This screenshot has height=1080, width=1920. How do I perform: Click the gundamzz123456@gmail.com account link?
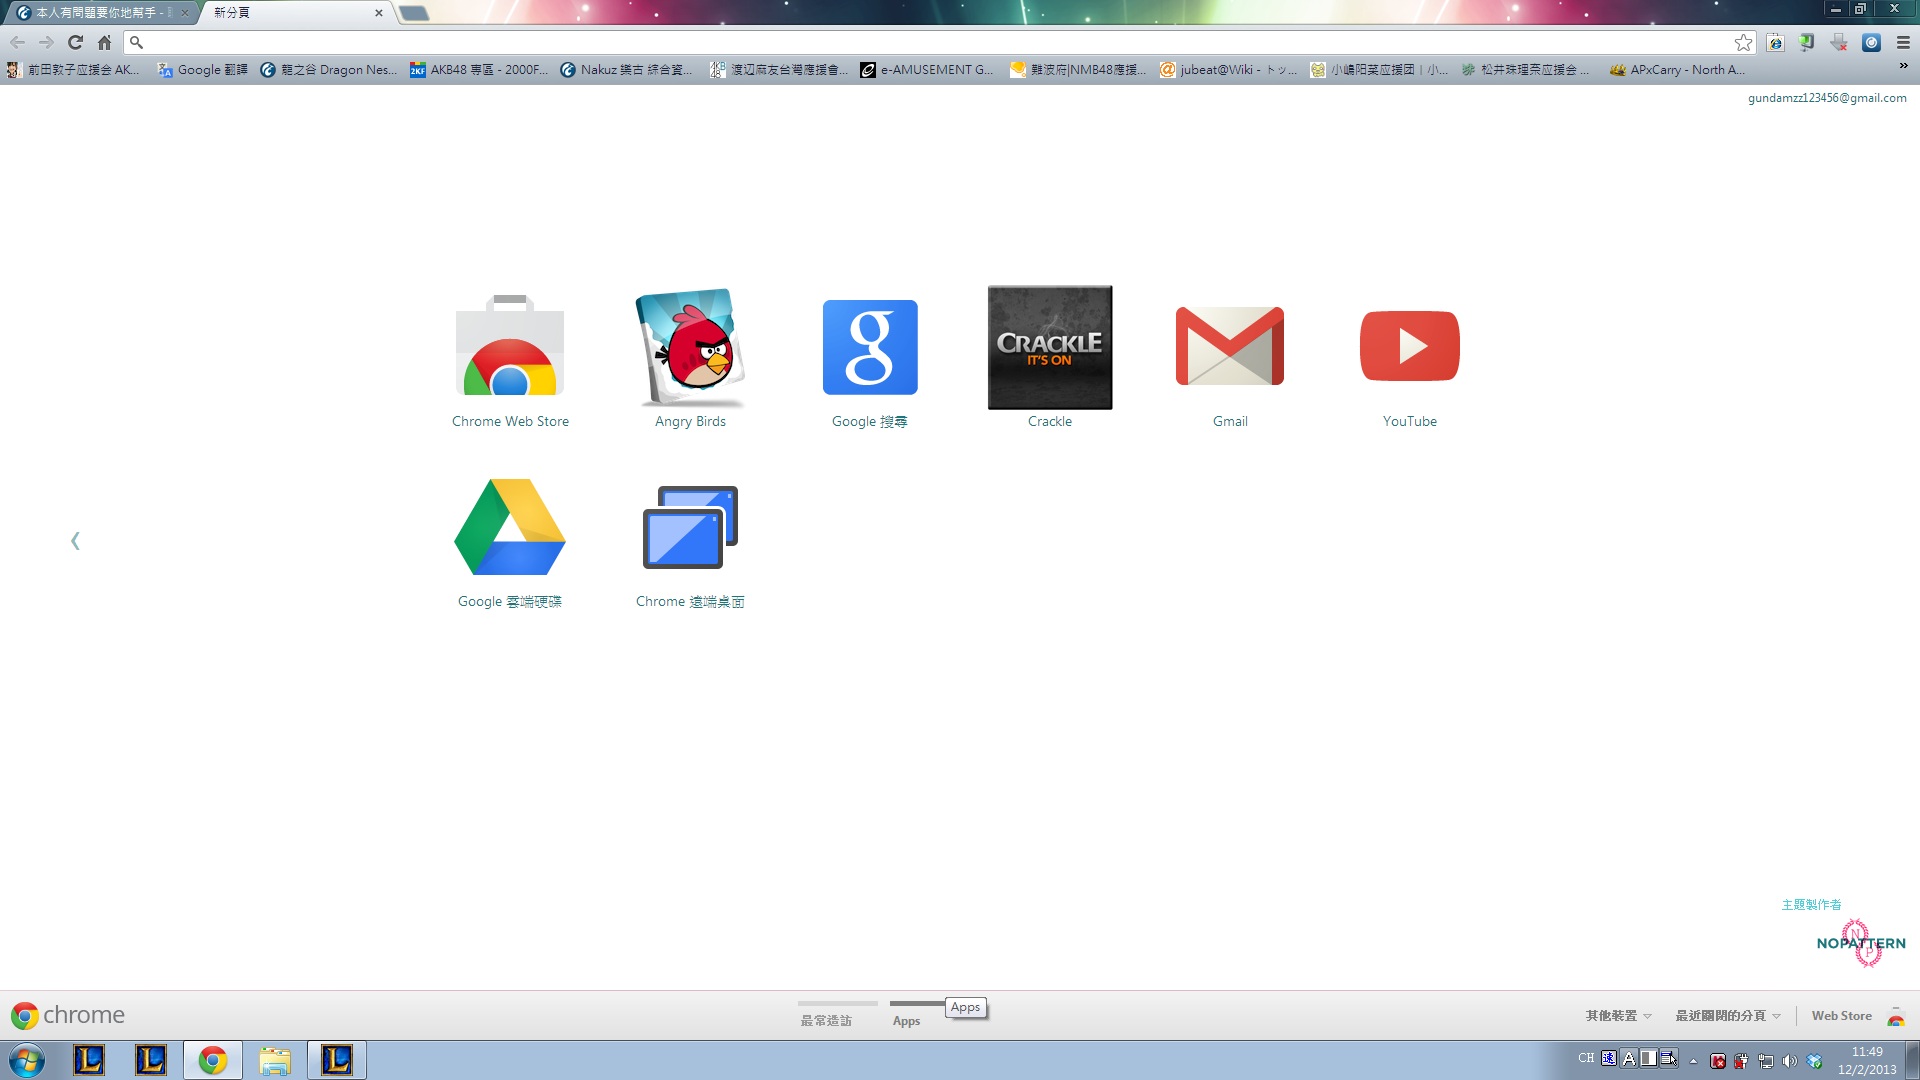[1827, 98]
